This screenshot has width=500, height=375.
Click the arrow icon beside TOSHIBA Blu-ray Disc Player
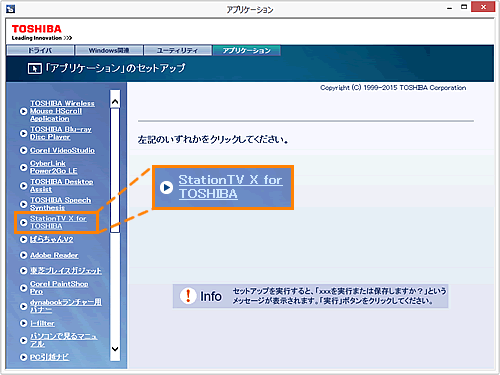coord(23,133)
